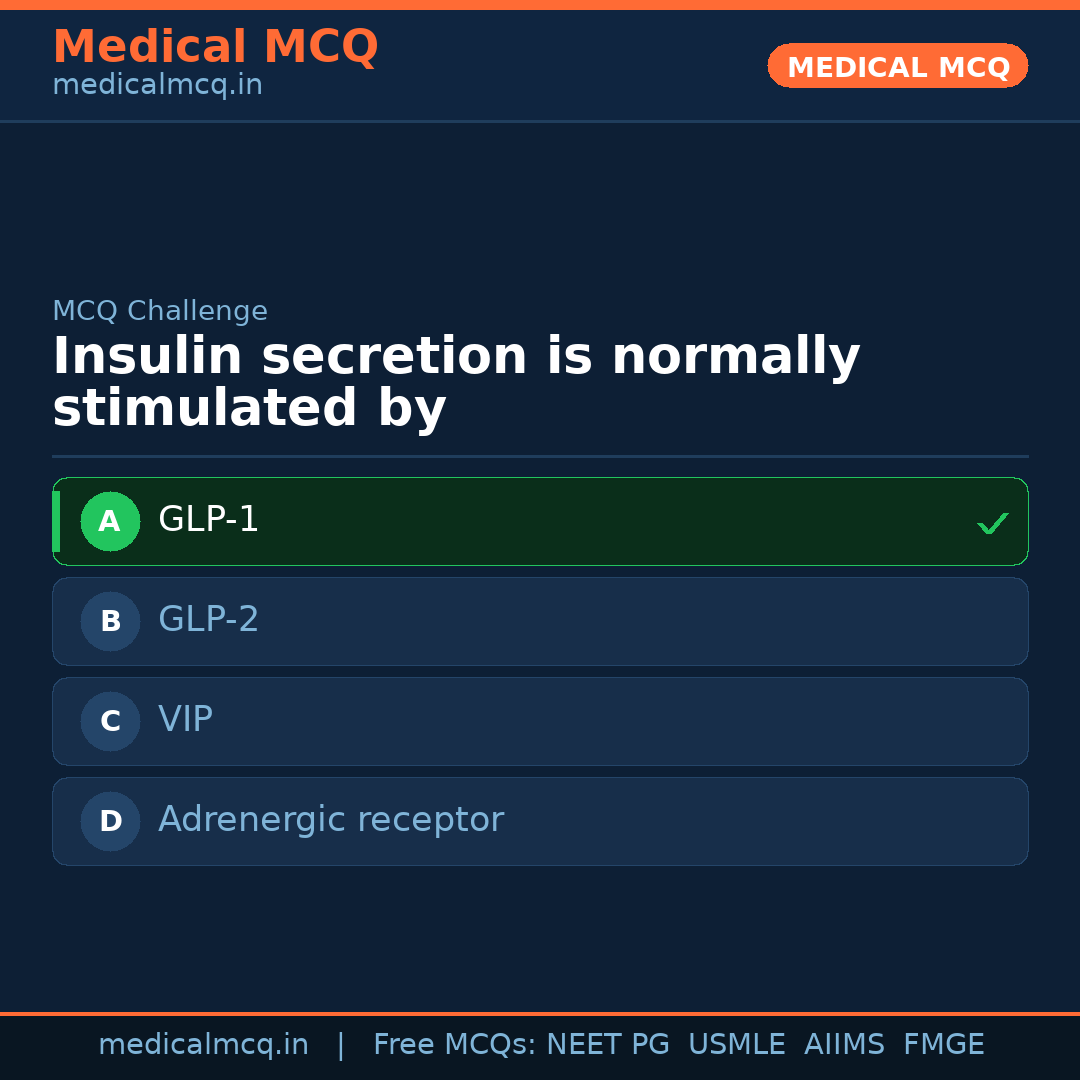This screenshot has width=1080, height=1080.
Task: Click the C letter circle badge
Action: tap(110, 721)
